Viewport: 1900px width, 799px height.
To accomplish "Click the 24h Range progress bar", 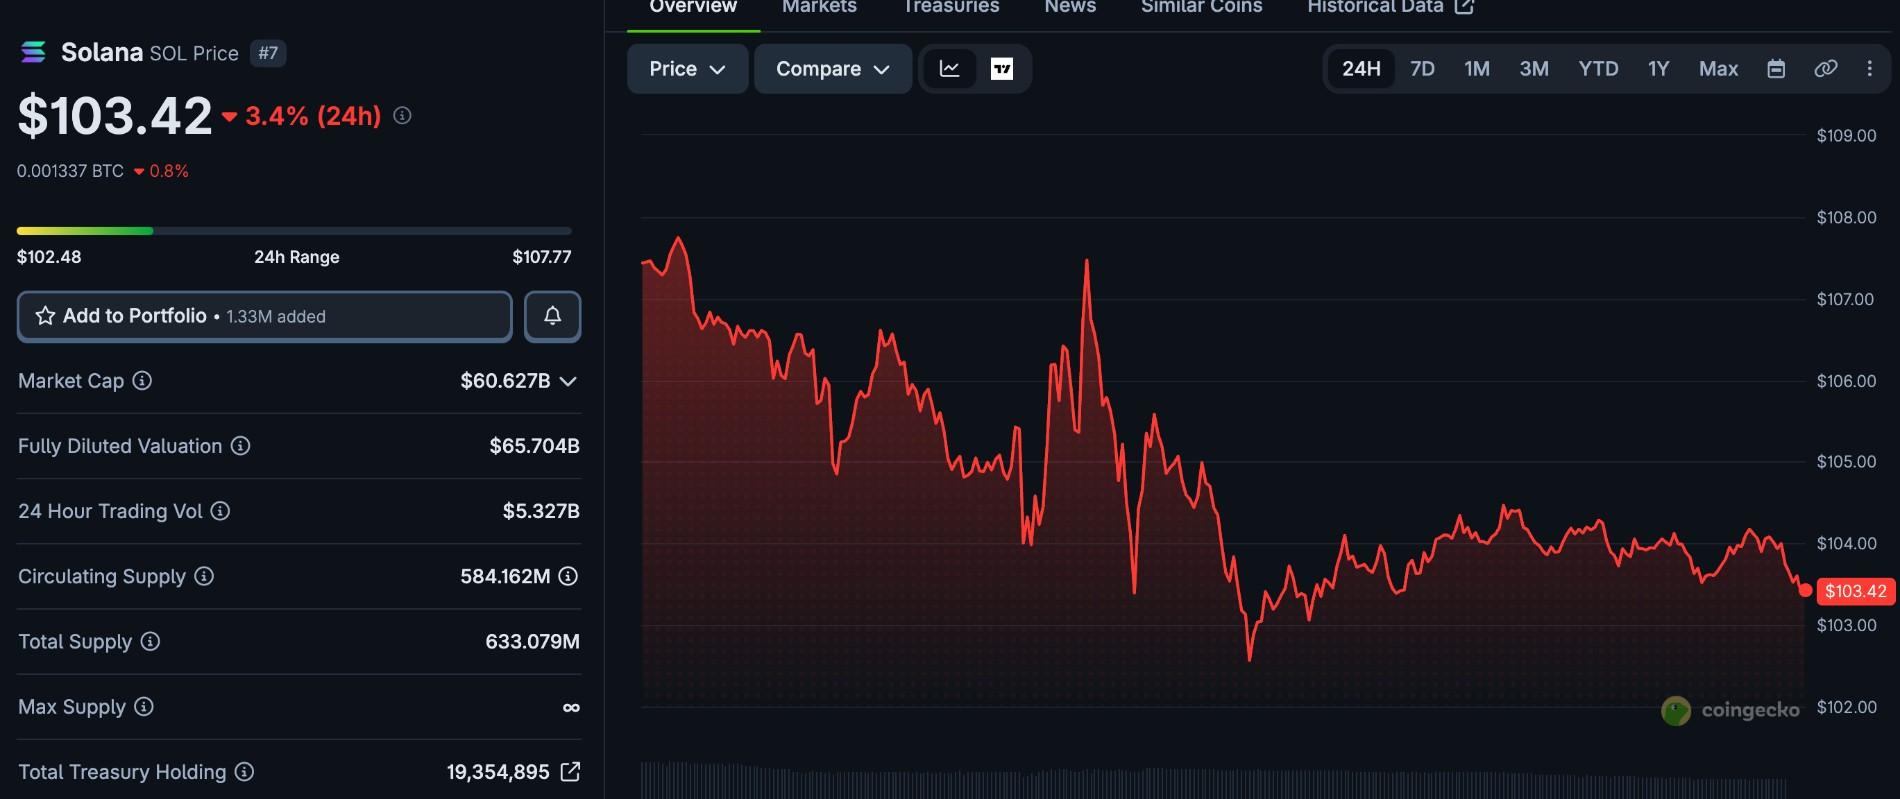I will [x=294, y=231].
